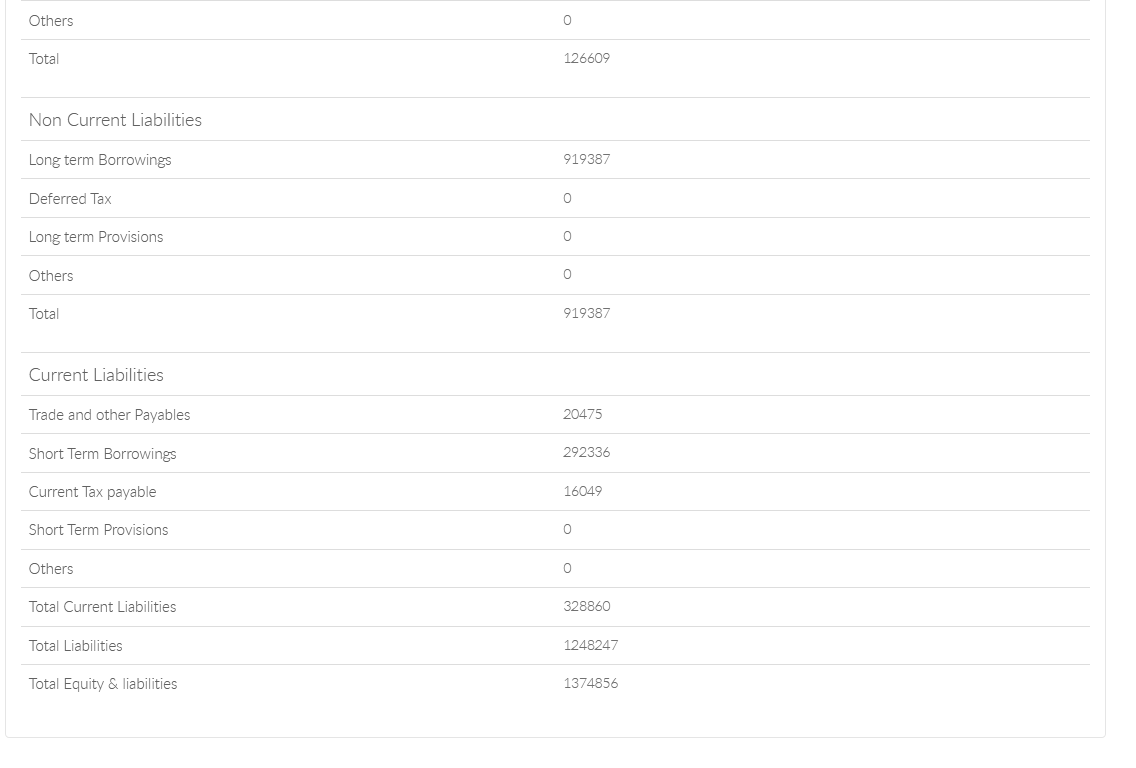Image resolution: width=1136 pixels, height=768 pixels.
Task: Click the Short Term Borrowings label
Action: click(x=102, y=454)
